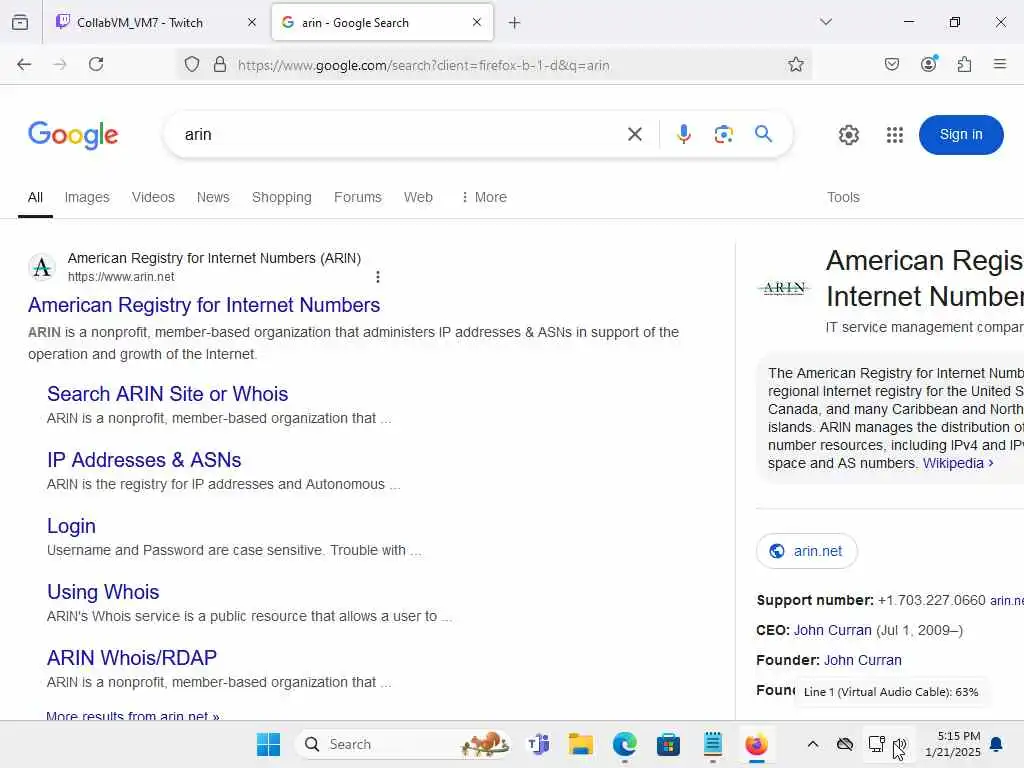Select the Images results tab
1024x768 pixels.
87,197
